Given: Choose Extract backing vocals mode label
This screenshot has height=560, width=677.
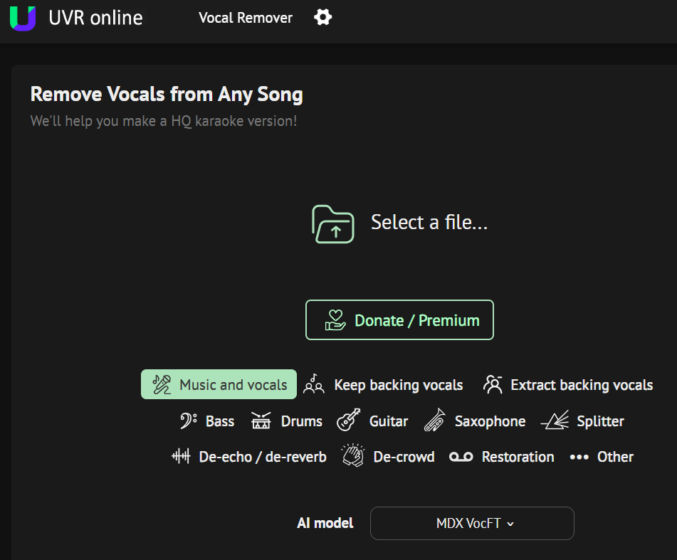Looking at the screenshot, I should point(582,385).
